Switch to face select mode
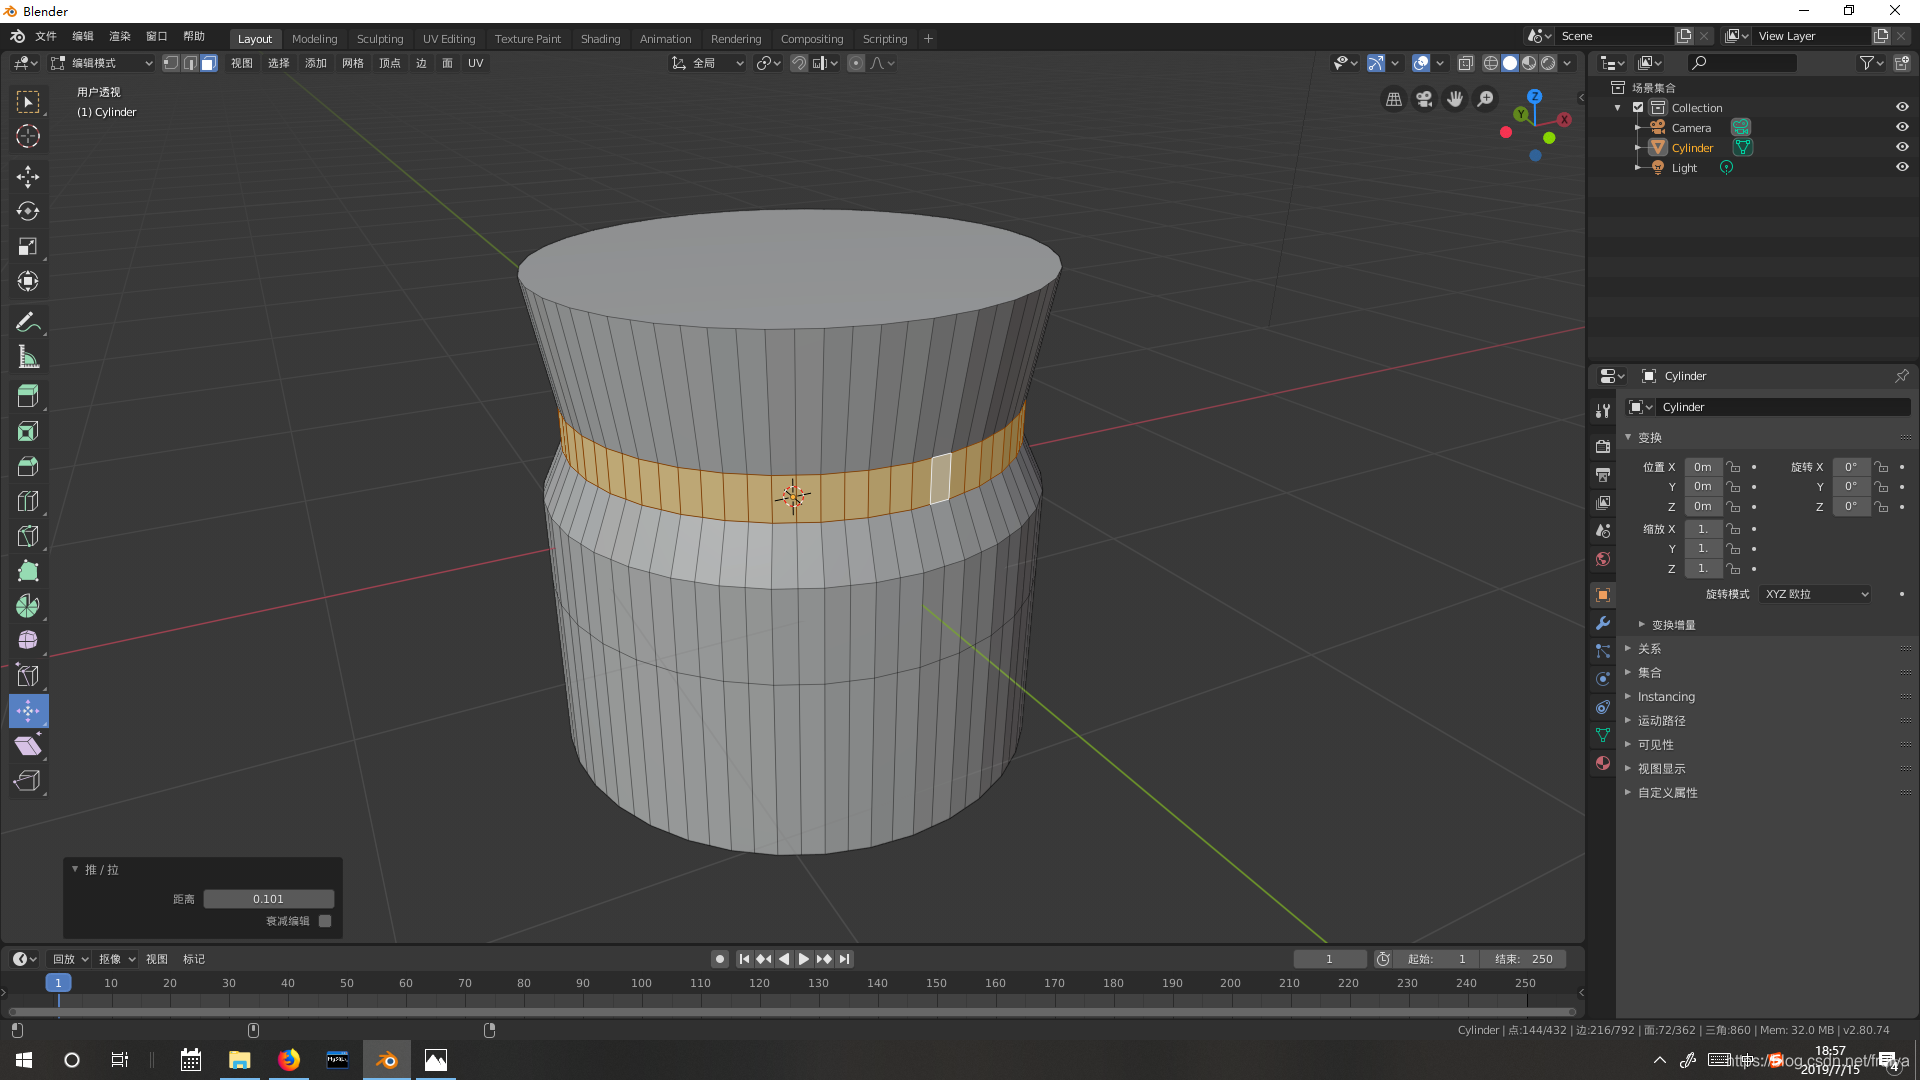 point(208,63)
